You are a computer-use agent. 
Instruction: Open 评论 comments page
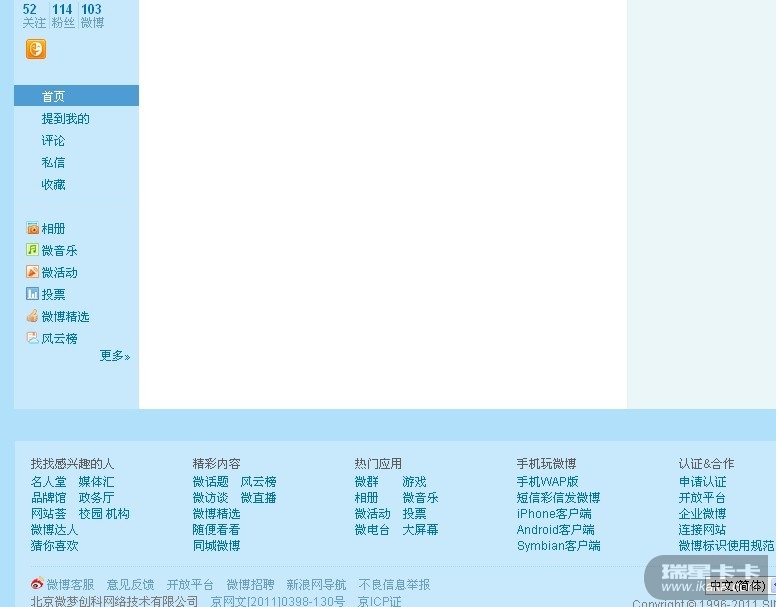pos(53,140)
